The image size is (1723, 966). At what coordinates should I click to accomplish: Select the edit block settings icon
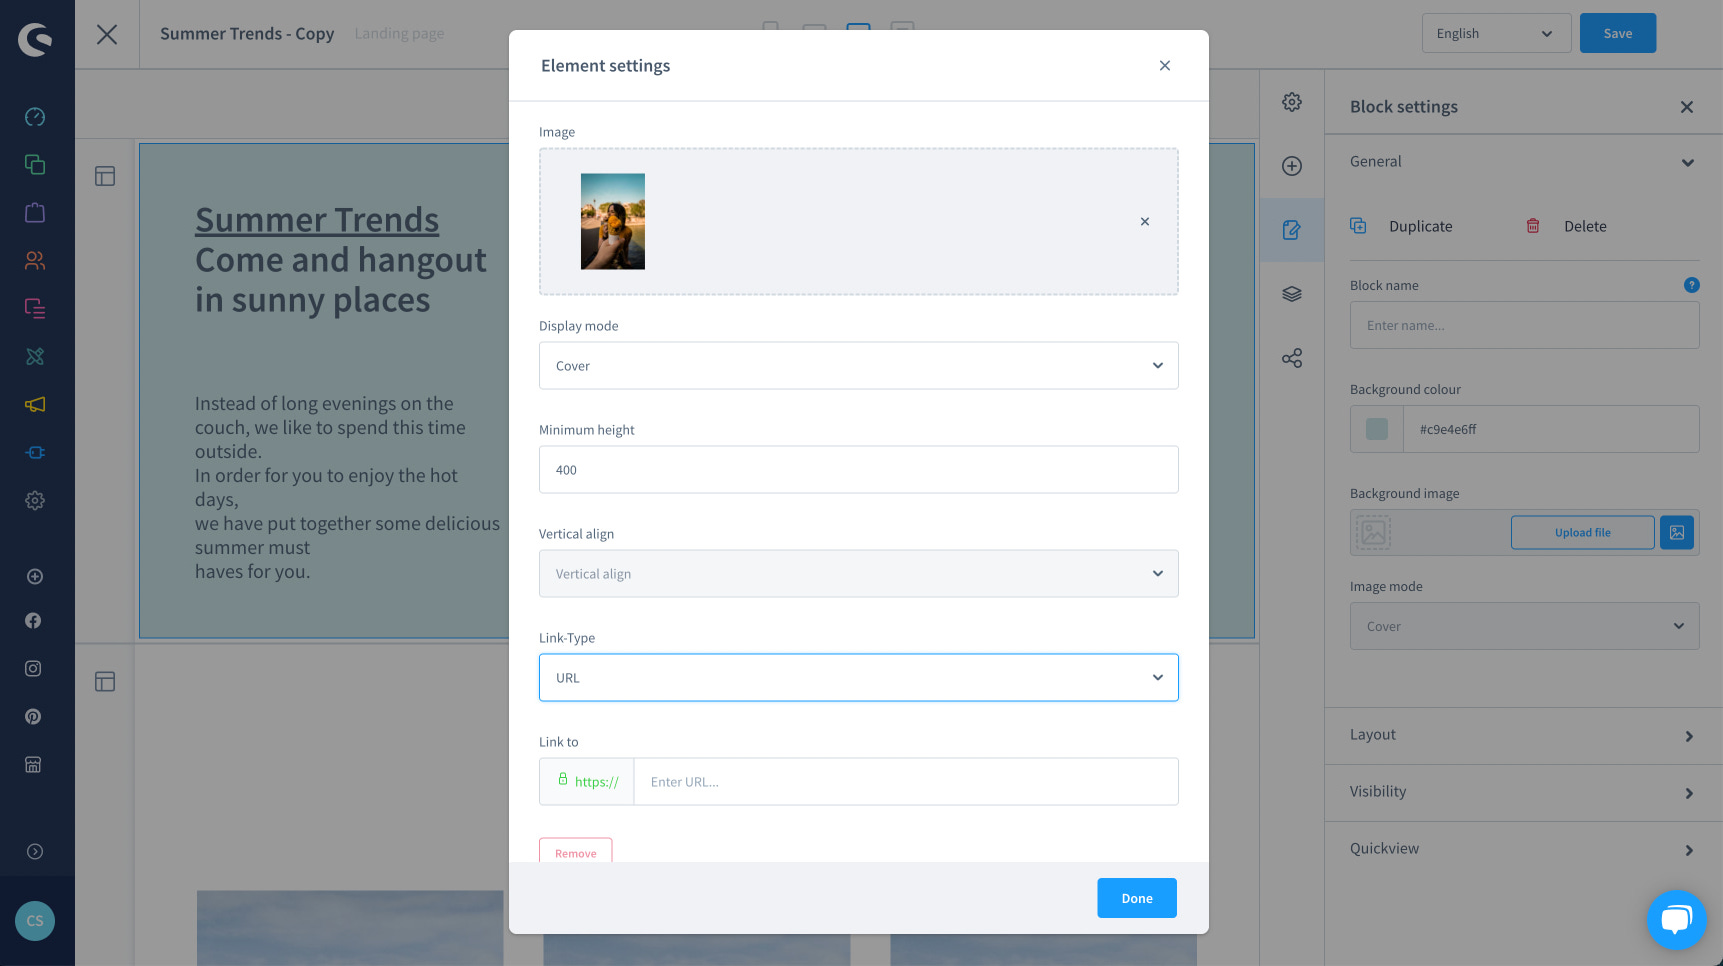coord(1292,230)
